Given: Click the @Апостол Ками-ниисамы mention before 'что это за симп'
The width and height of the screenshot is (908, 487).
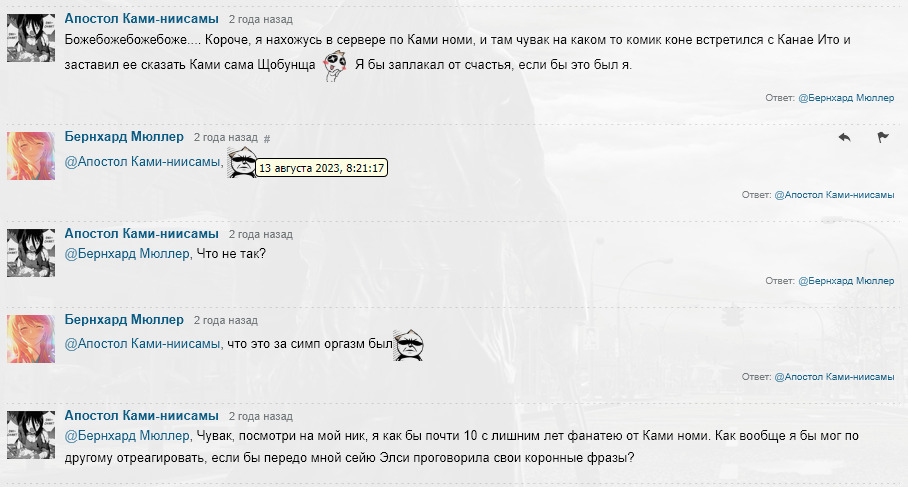Looking at the screenshot, I should (x=142, y=344).
